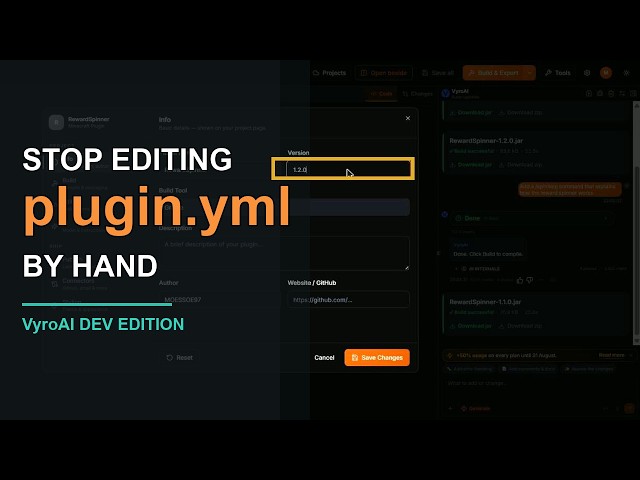Click the thumbs up icon
This screenshot has width=640, height=480.
point(520,280)
